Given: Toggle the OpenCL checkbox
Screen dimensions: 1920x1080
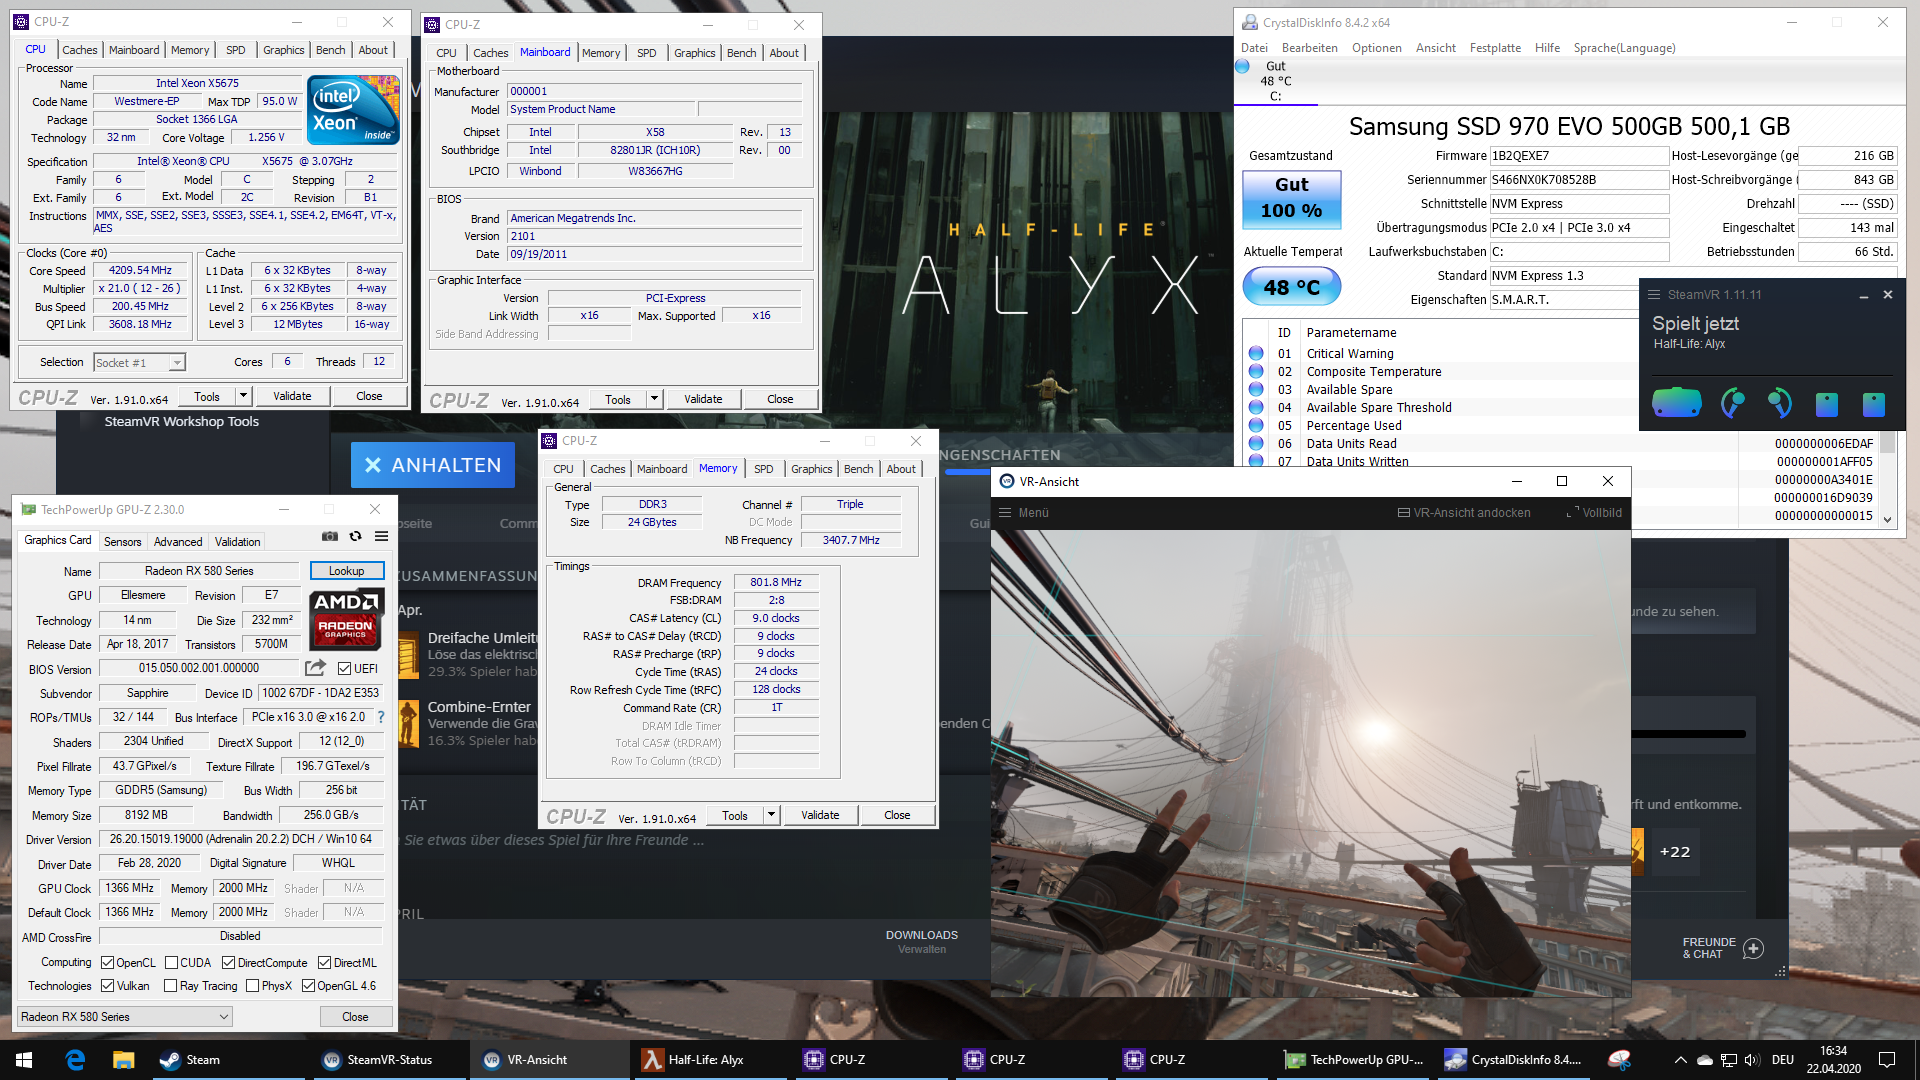Looking at the screenshot, I should 108,963.
